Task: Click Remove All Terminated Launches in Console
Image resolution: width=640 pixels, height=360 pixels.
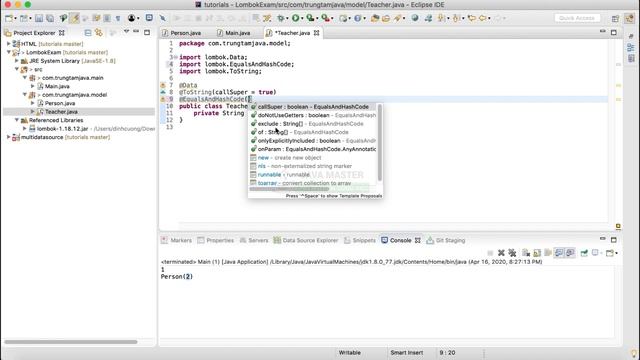Action: click(512, 253)
